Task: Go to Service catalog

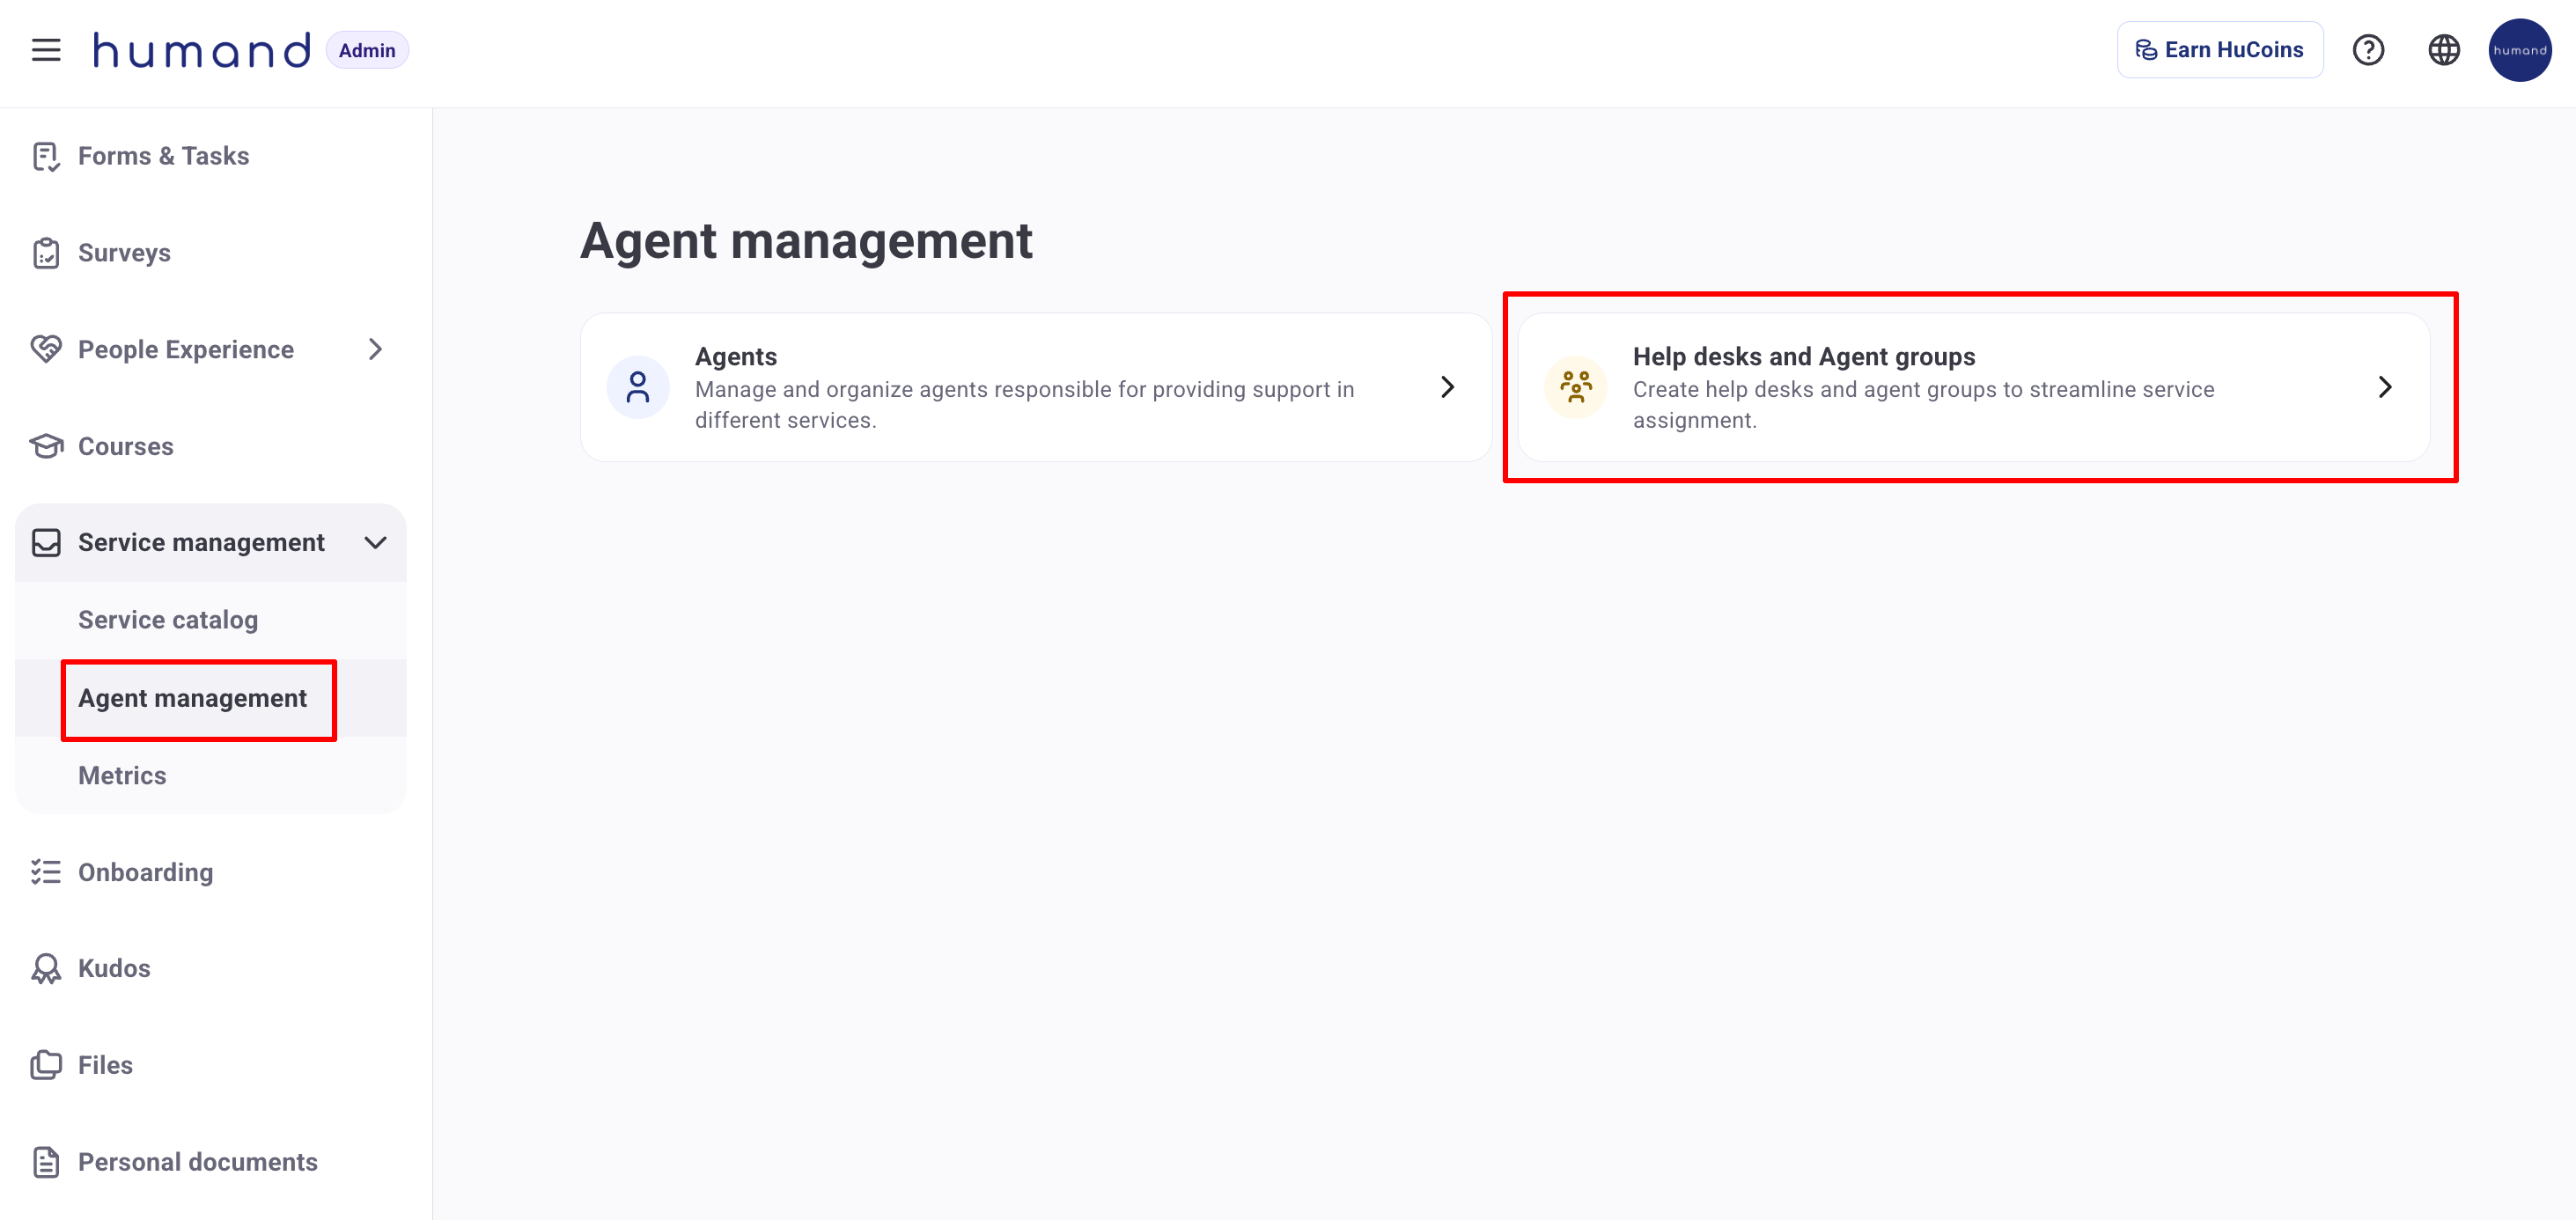Action: tap(168, 620)
